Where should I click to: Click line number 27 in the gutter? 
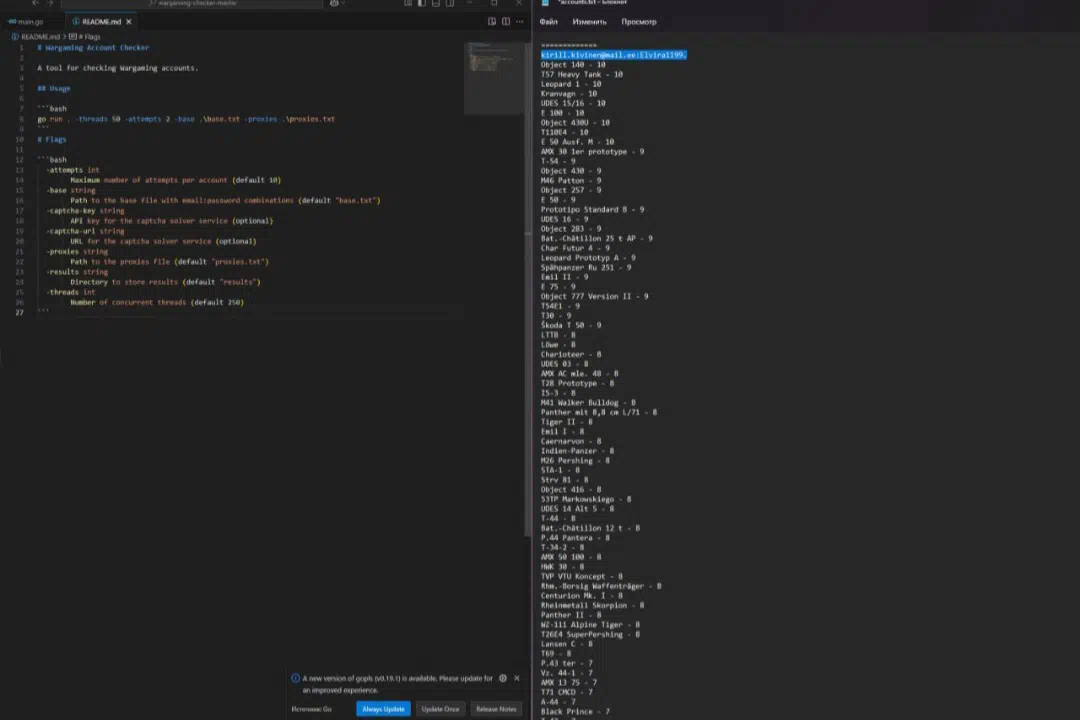[20, 312]
